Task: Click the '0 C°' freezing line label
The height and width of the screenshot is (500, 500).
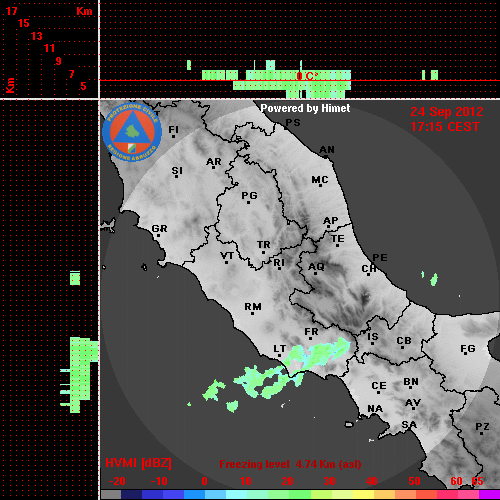Action: (307, 76)
